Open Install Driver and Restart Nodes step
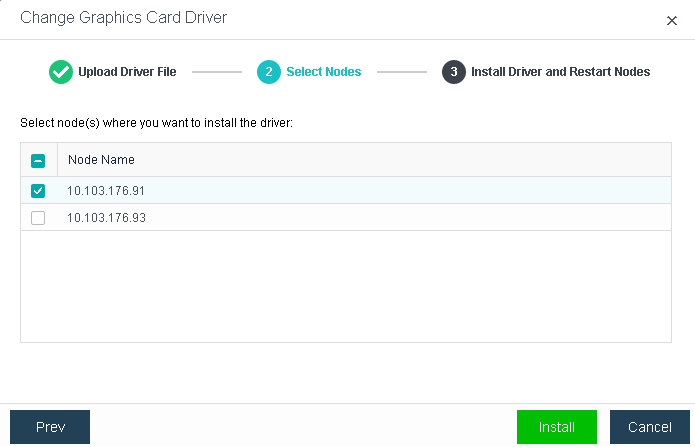The width and height of the screenshot is (695, 447). tap(560, 72)
